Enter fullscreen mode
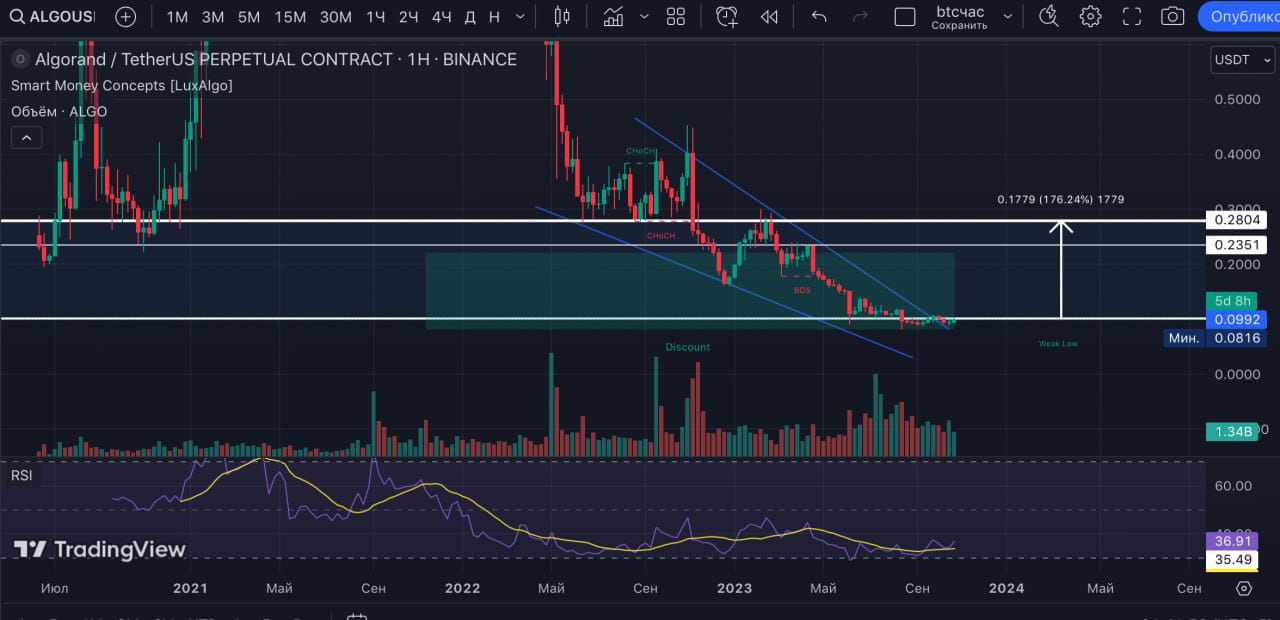Screen dimensions: 1280x620 [1131, 17]
